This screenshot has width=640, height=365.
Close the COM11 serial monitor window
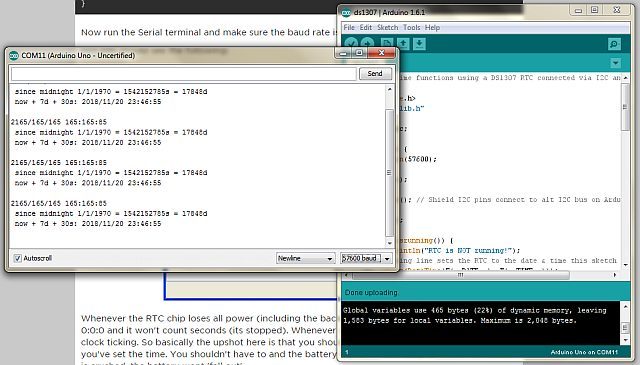pyautogui.click(x=382, y=53)
